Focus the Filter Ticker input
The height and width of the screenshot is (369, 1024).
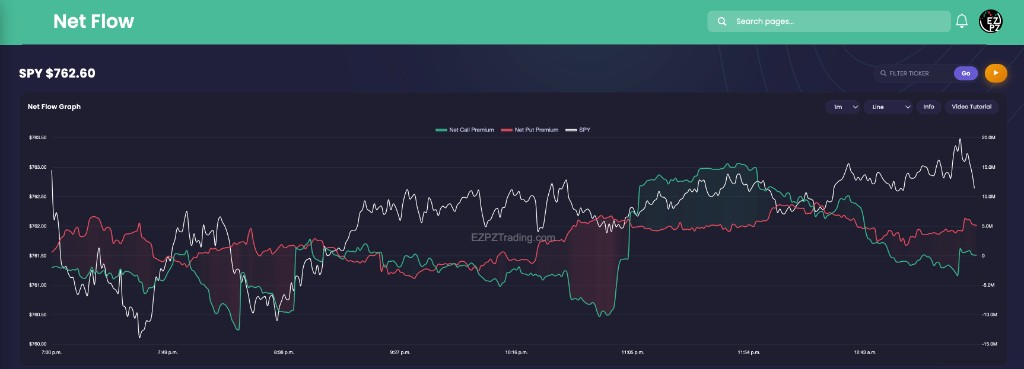point(917,74)
